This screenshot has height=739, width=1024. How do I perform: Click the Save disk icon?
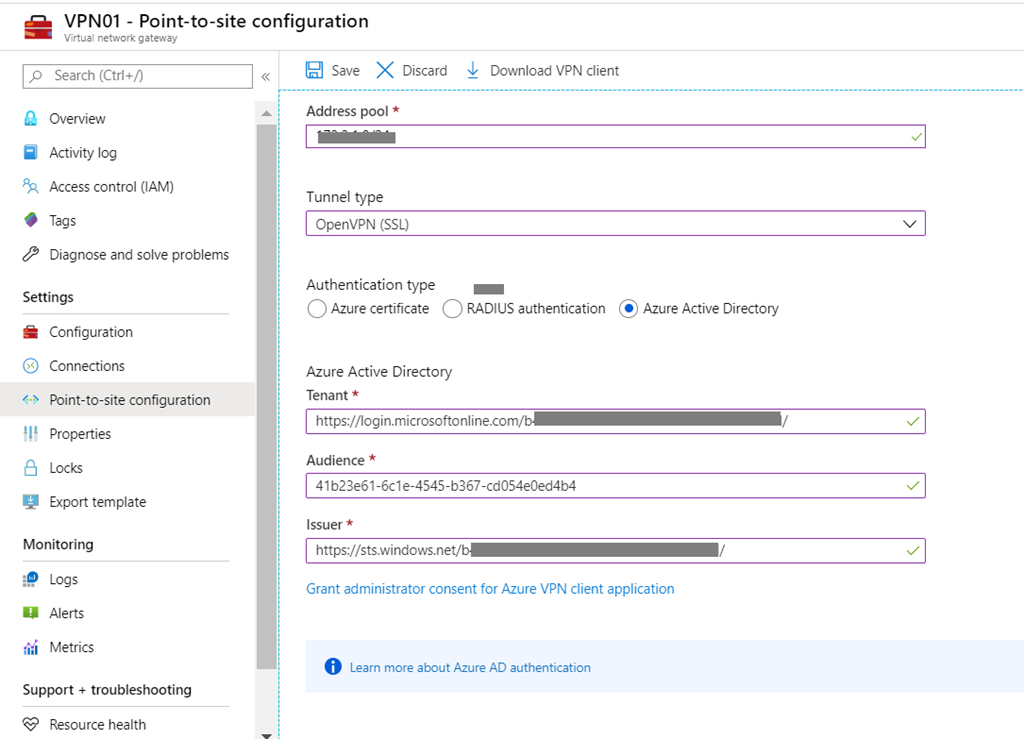314,70
